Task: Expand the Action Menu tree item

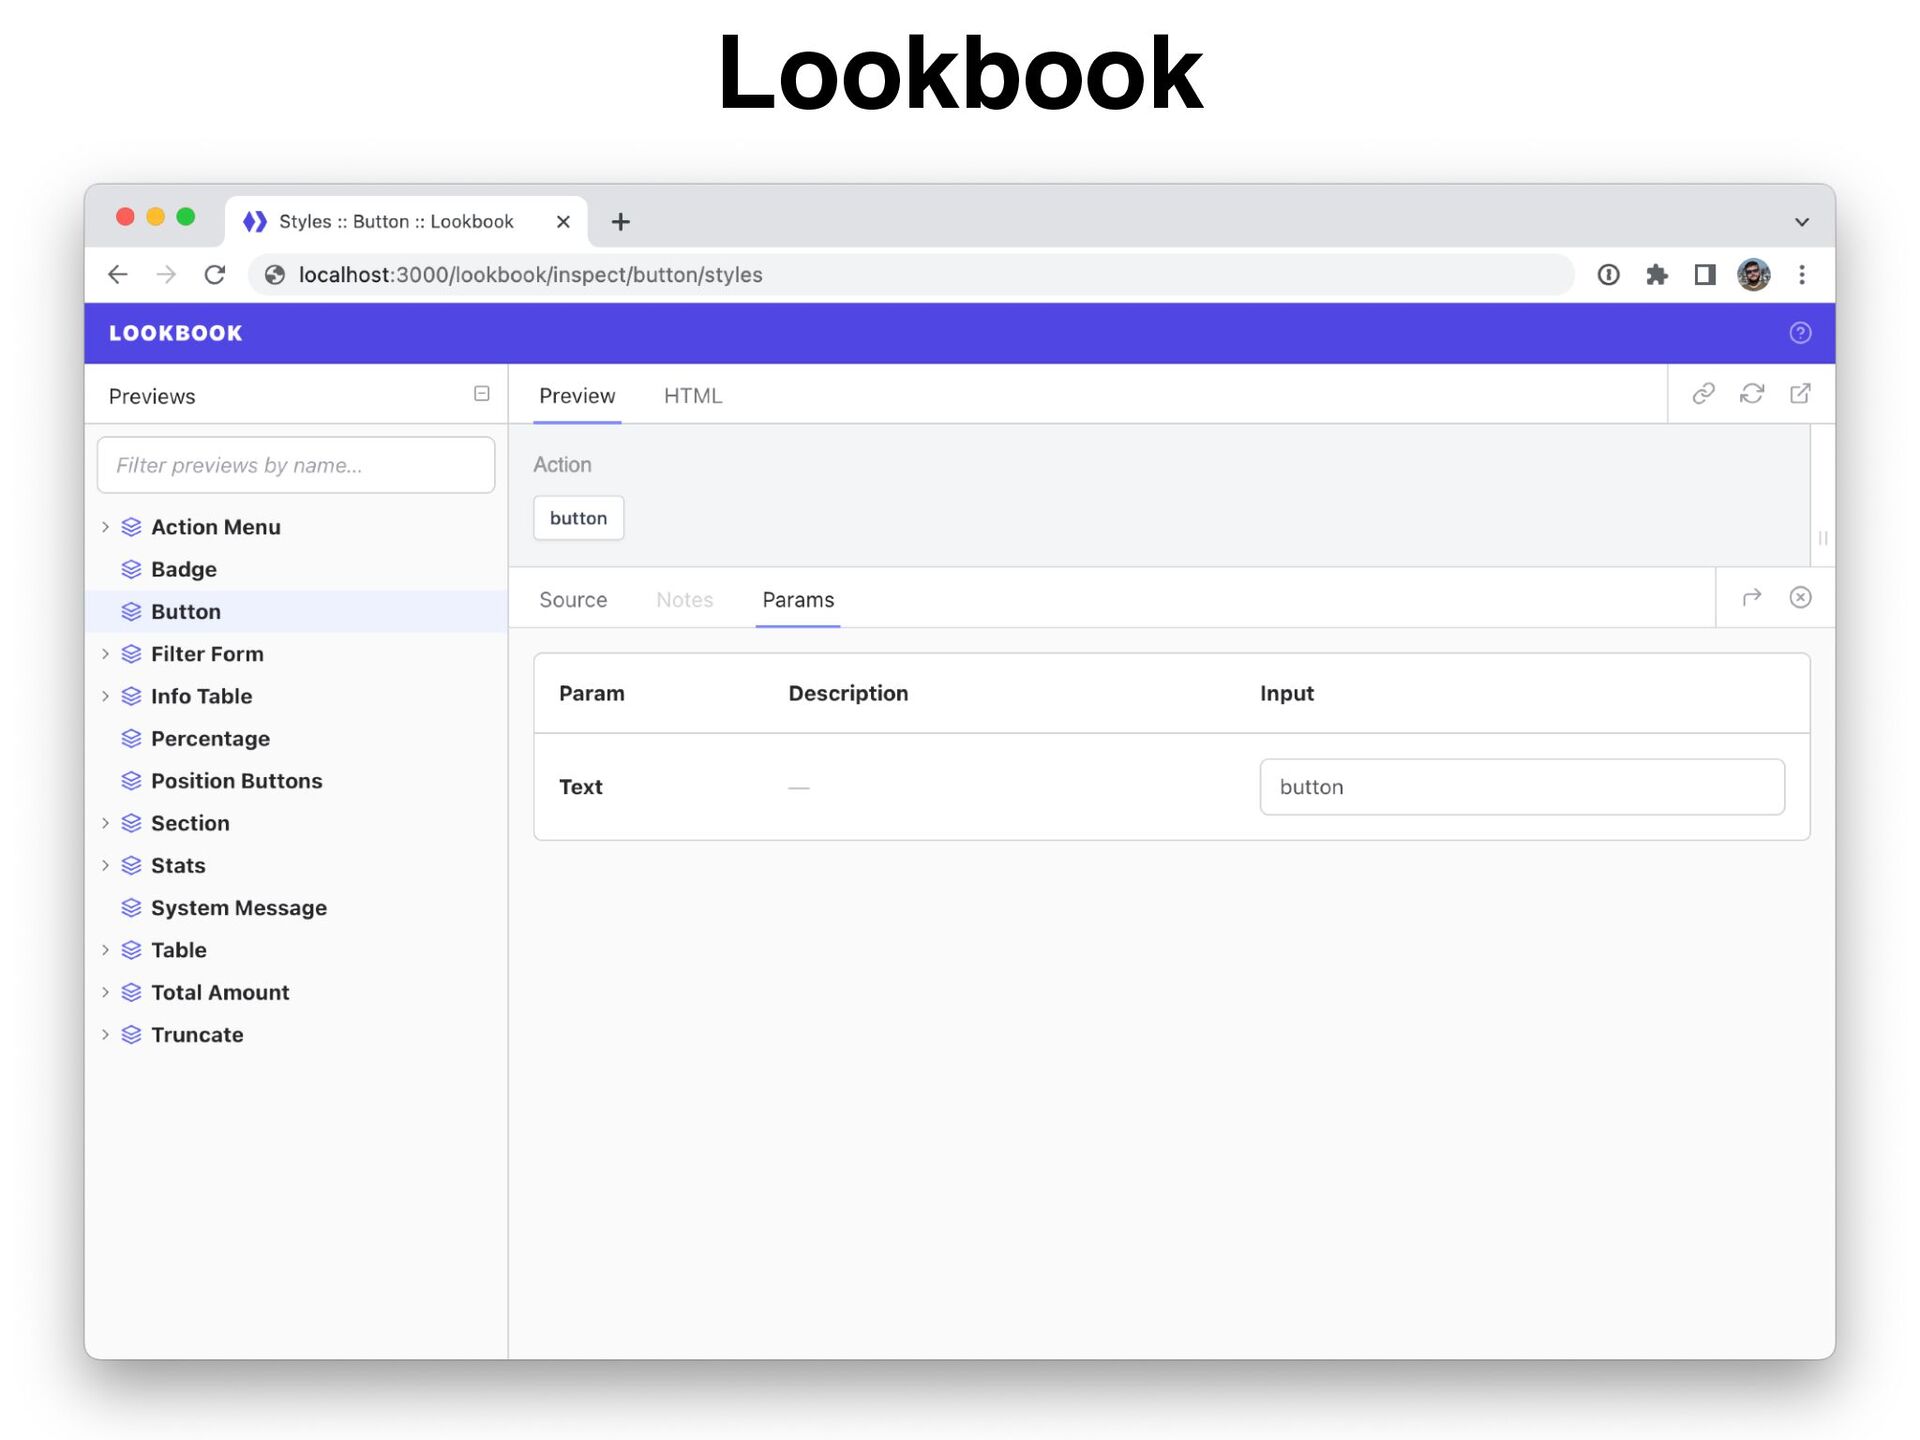Action: coord(105,527)
